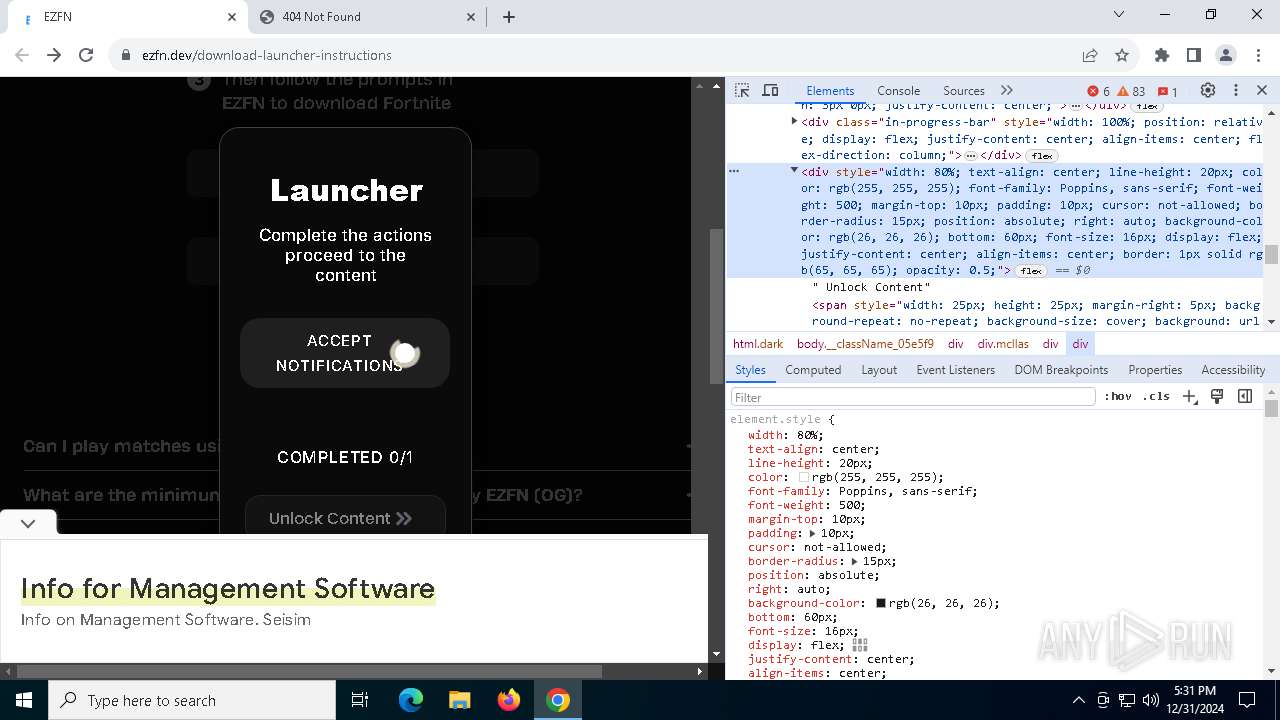This screenshot has width=1280, height=720.
Task: Toggle the device toolbar icon
Action: [x=770, y=90]
